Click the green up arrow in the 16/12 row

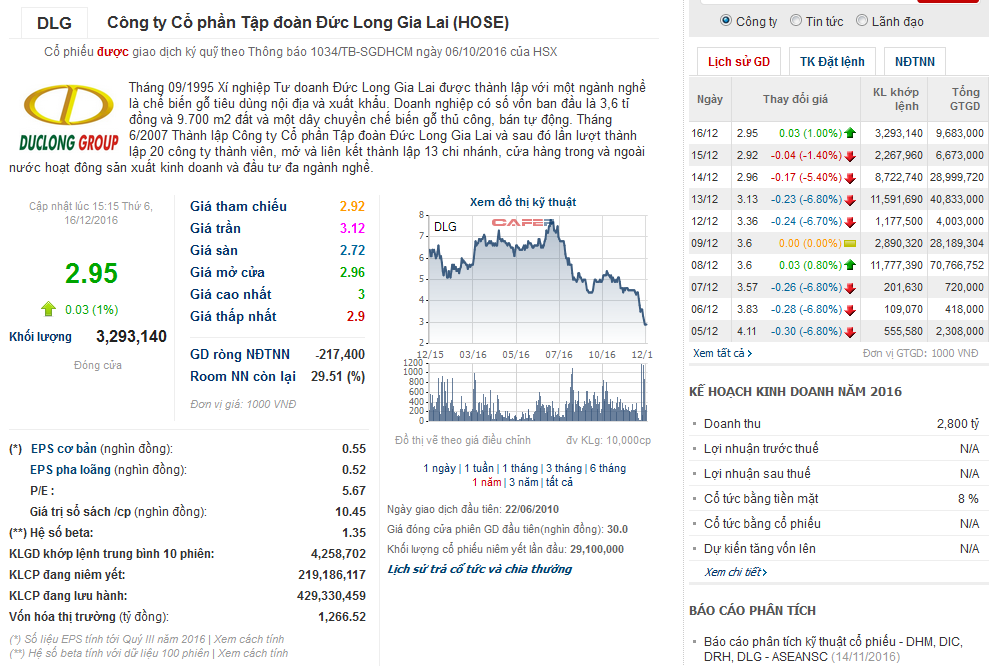(x=849, y=133)
